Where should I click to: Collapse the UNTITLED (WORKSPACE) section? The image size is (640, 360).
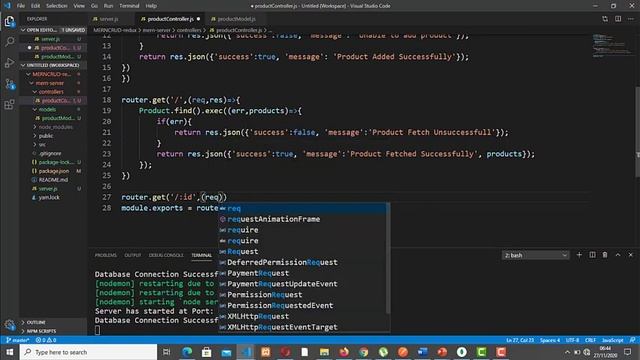tap(53, 65)
